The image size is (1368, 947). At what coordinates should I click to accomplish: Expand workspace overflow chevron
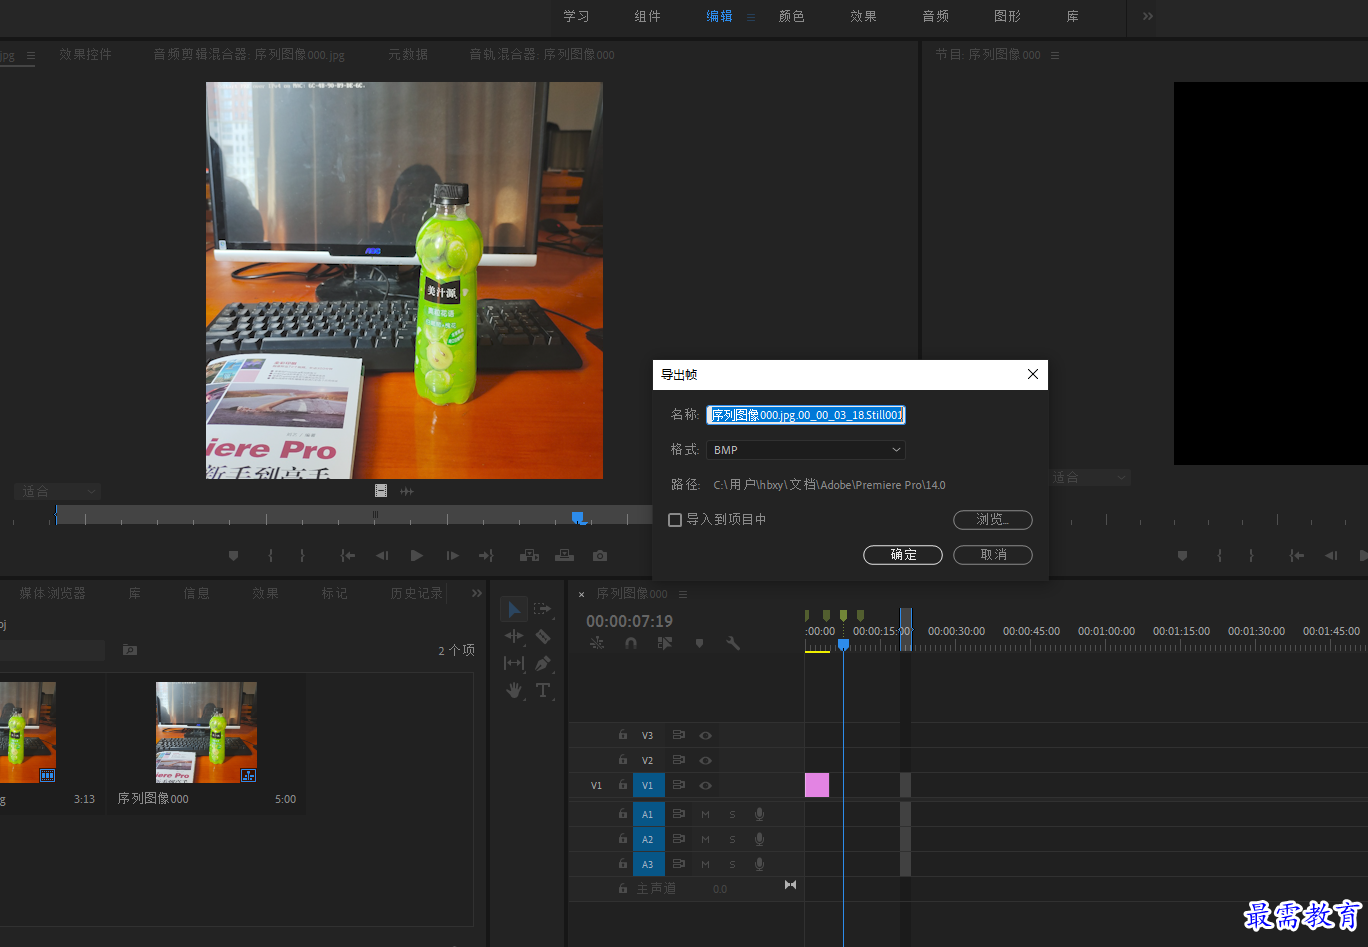[1147, 16]
